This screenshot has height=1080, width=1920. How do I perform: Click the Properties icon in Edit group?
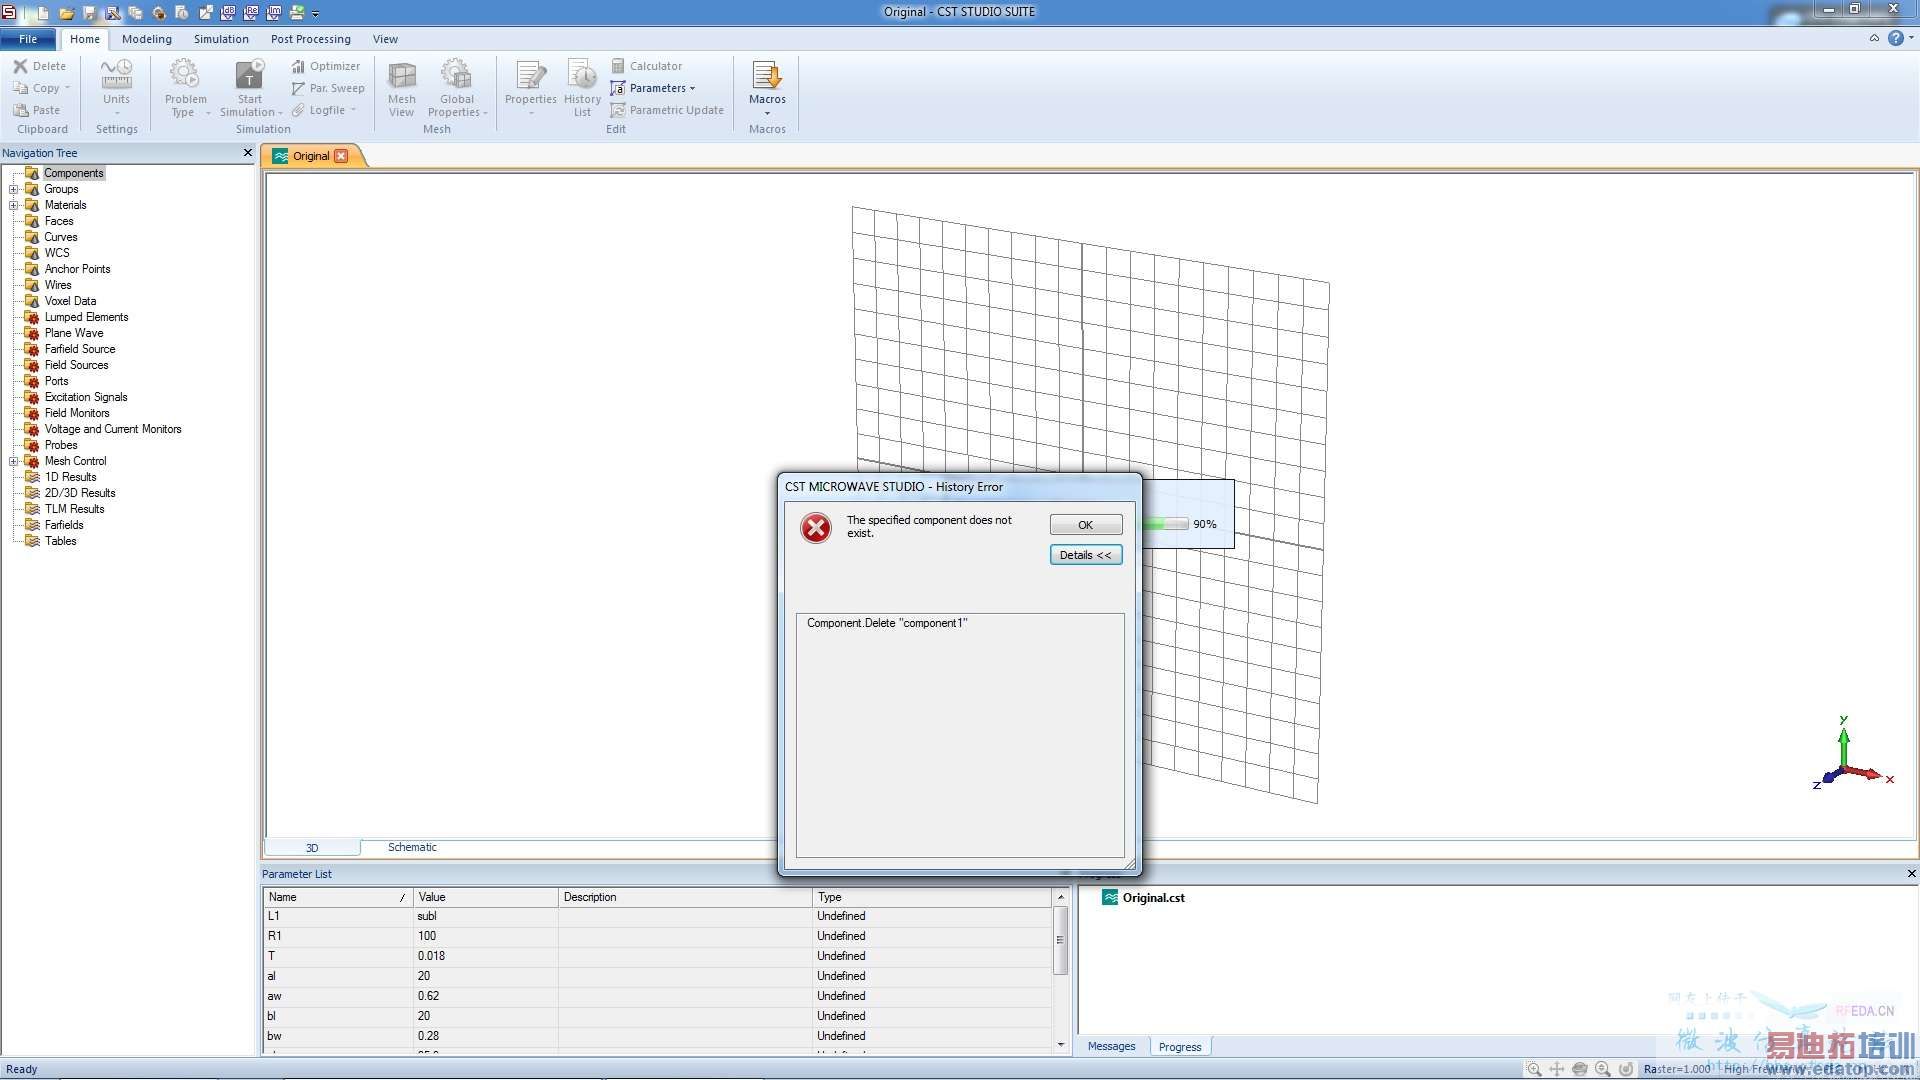tap(531, 74)
